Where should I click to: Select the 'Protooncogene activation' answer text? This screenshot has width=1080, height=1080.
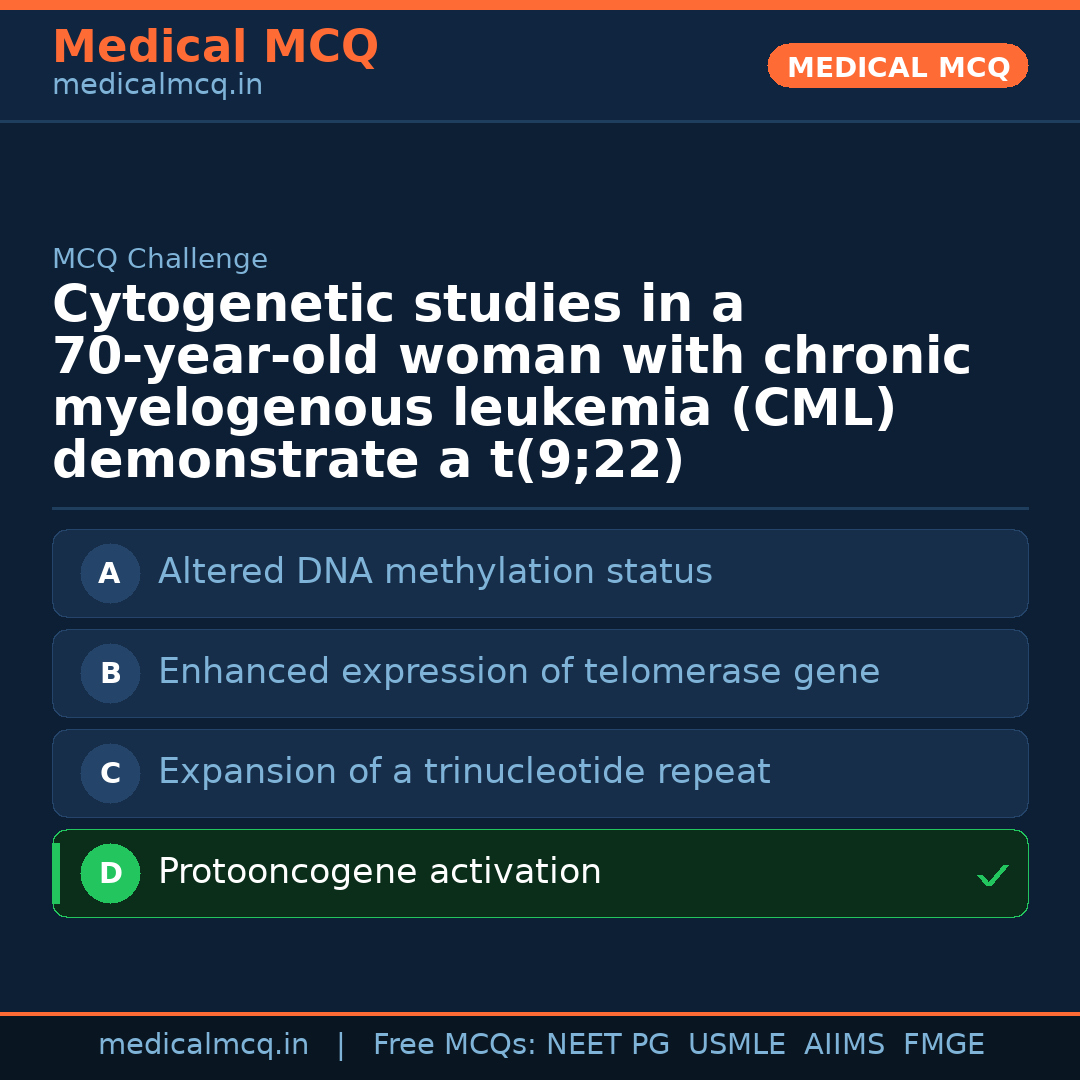(x=380, y=872)
